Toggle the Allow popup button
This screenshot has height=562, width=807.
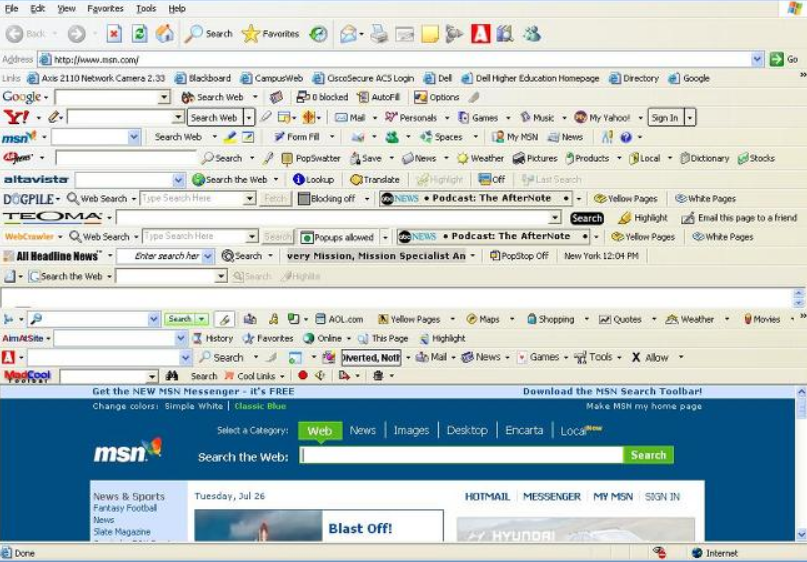point(650,357)
